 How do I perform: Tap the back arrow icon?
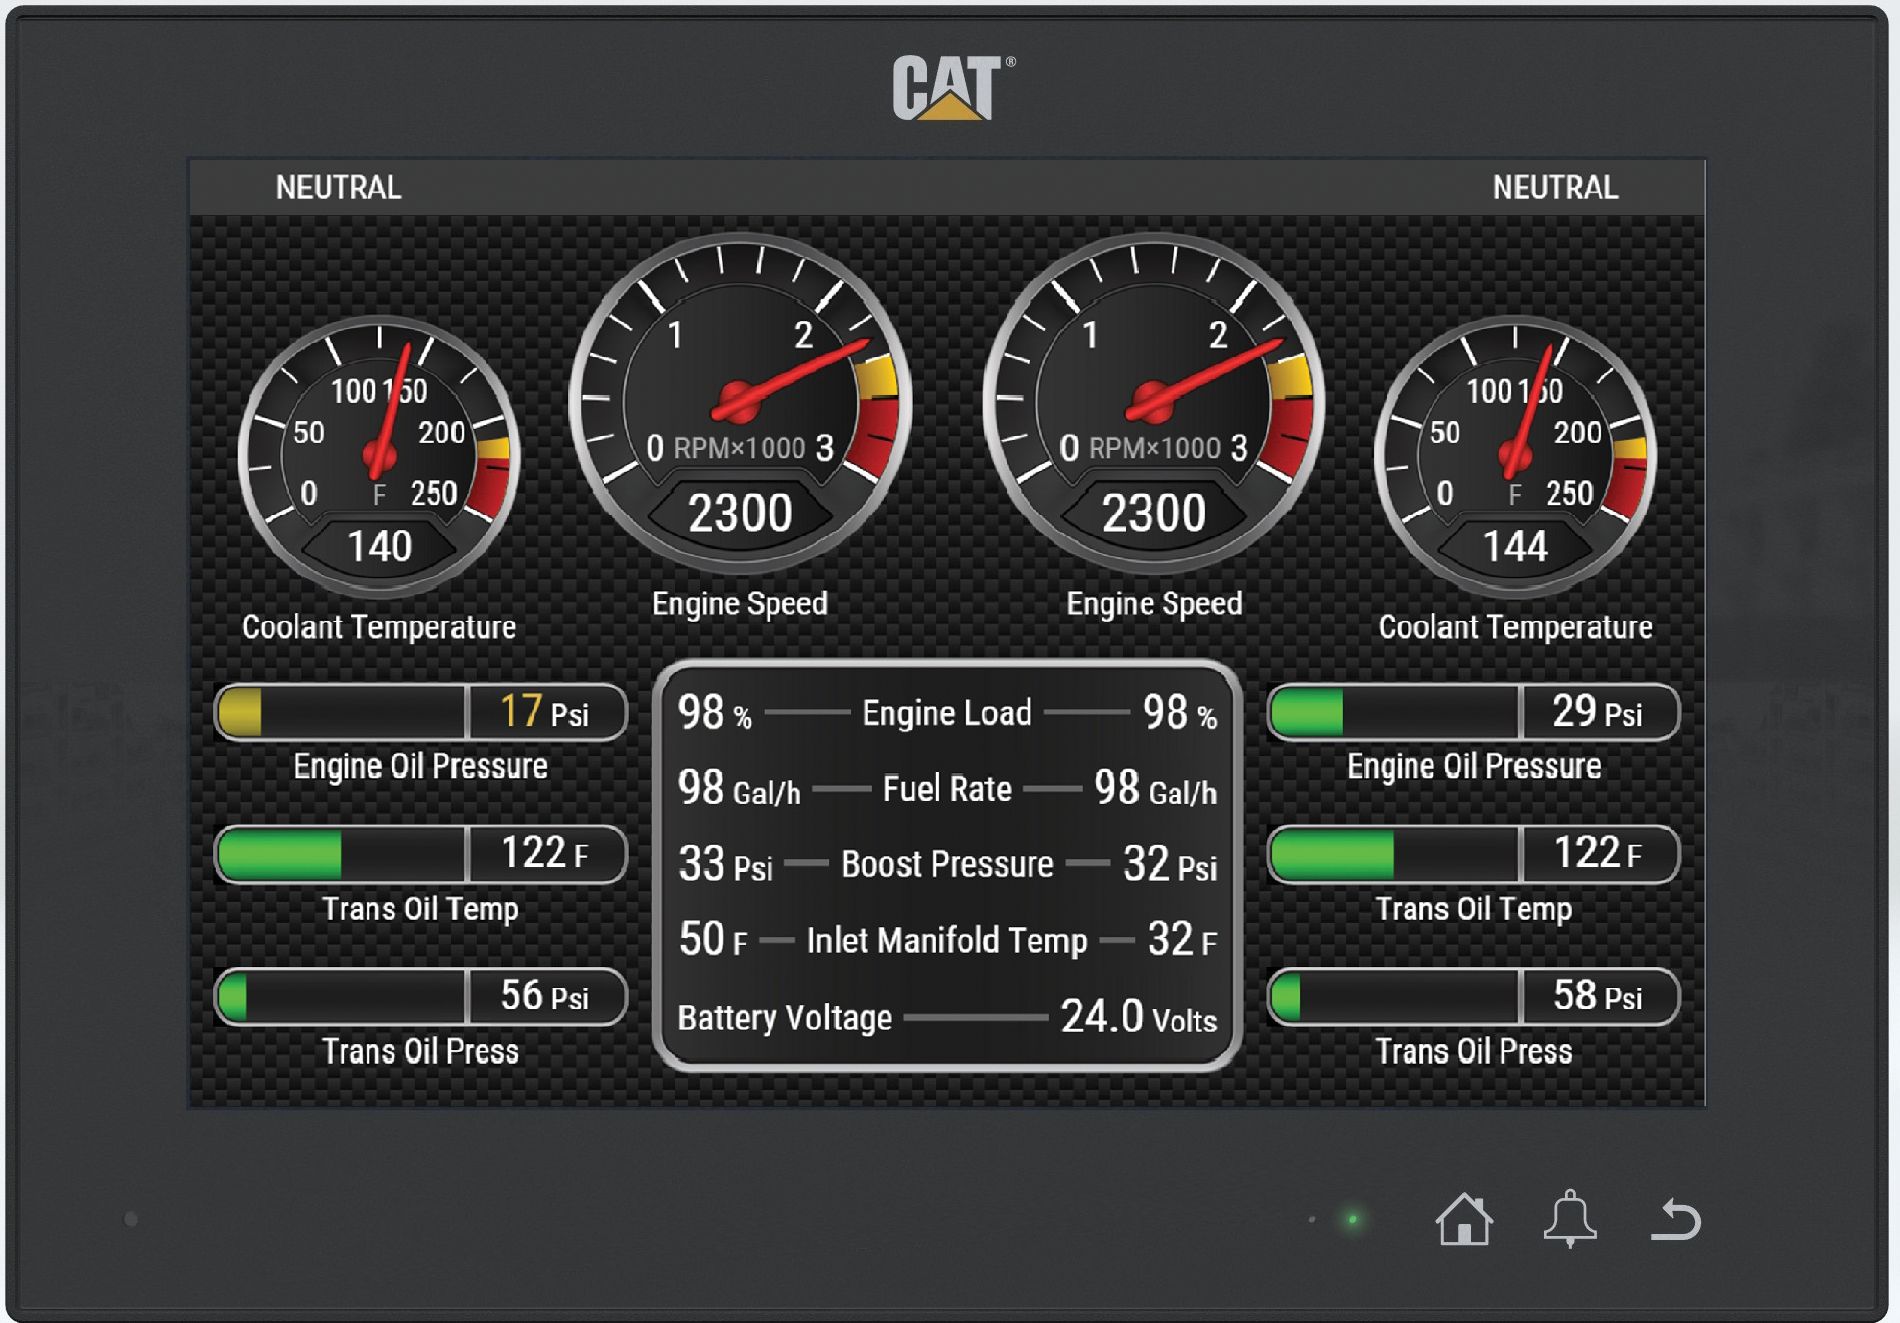pos(1675,1219)
